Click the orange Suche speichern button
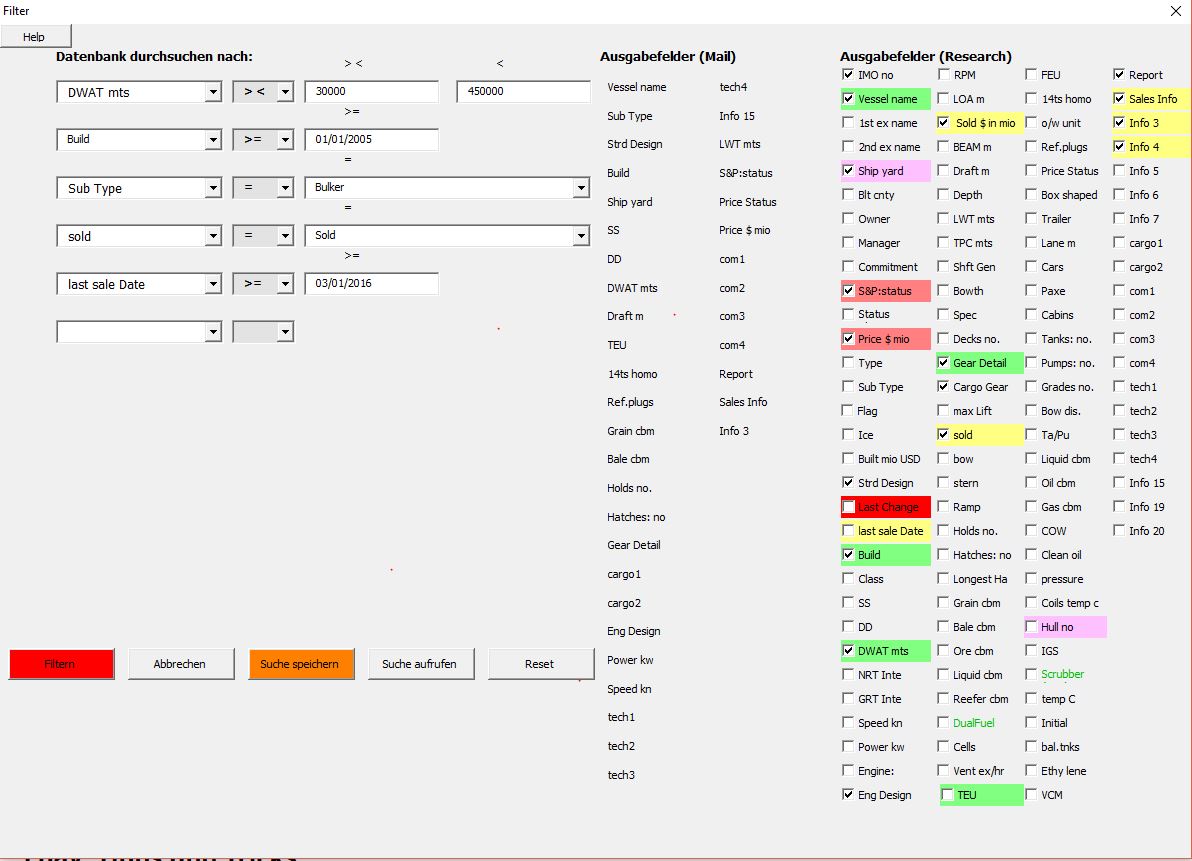This screenshot has width=1192, height=861. (300, 664)
